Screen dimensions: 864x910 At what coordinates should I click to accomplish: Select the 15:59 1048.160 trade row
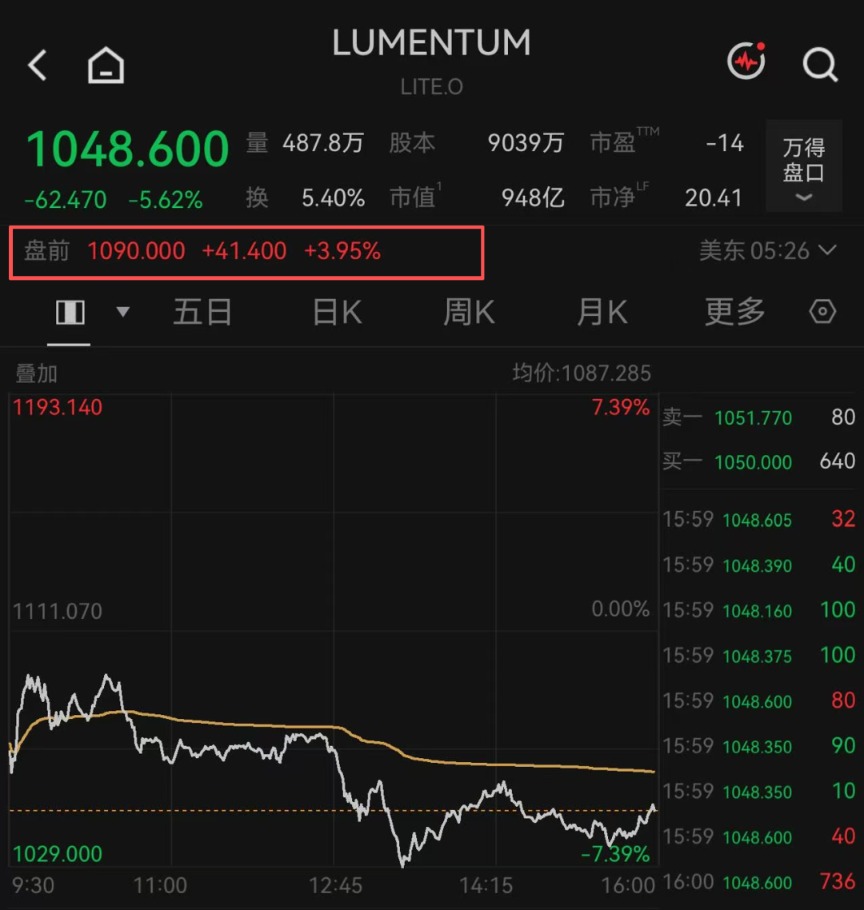click(x=759, y=610)
